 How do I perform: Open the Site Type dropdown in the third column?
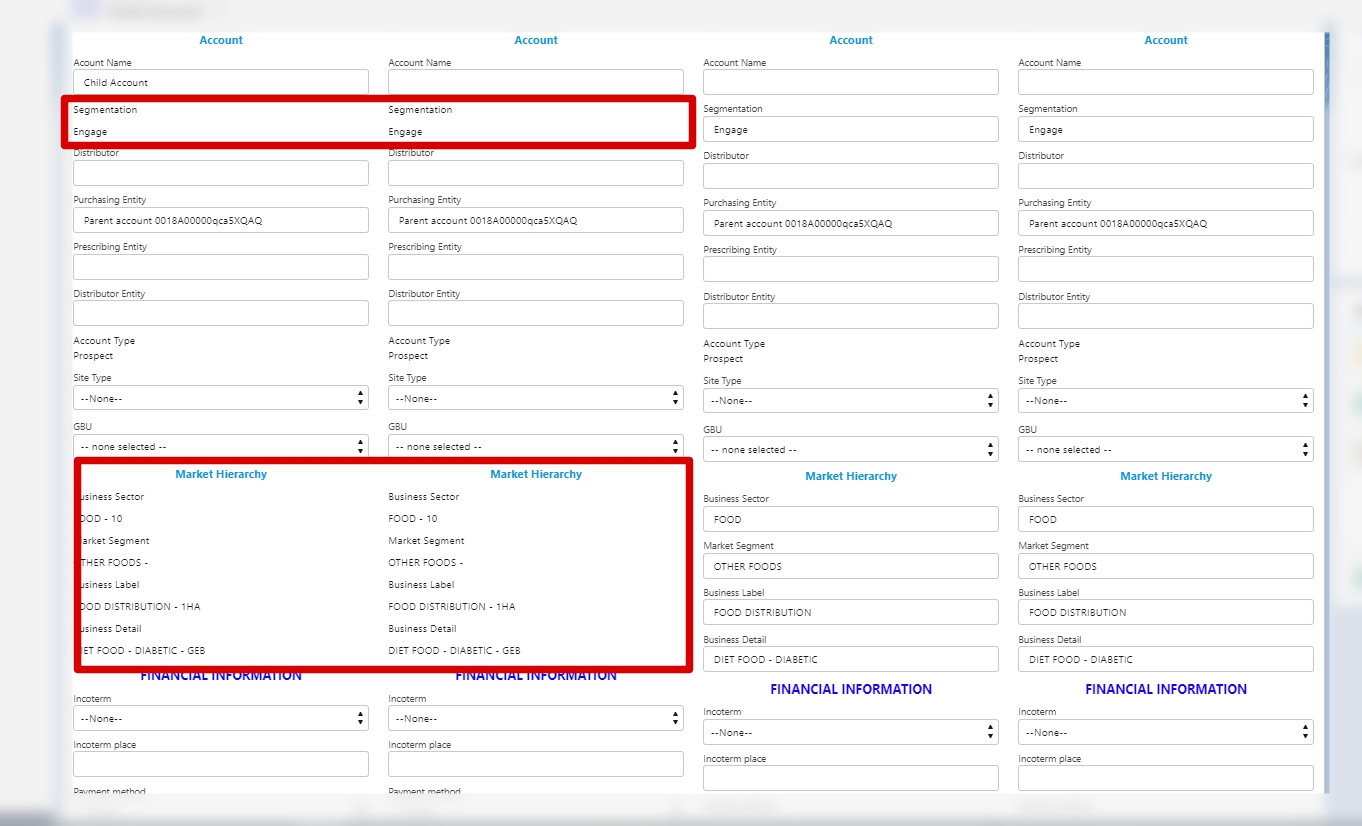851,401
